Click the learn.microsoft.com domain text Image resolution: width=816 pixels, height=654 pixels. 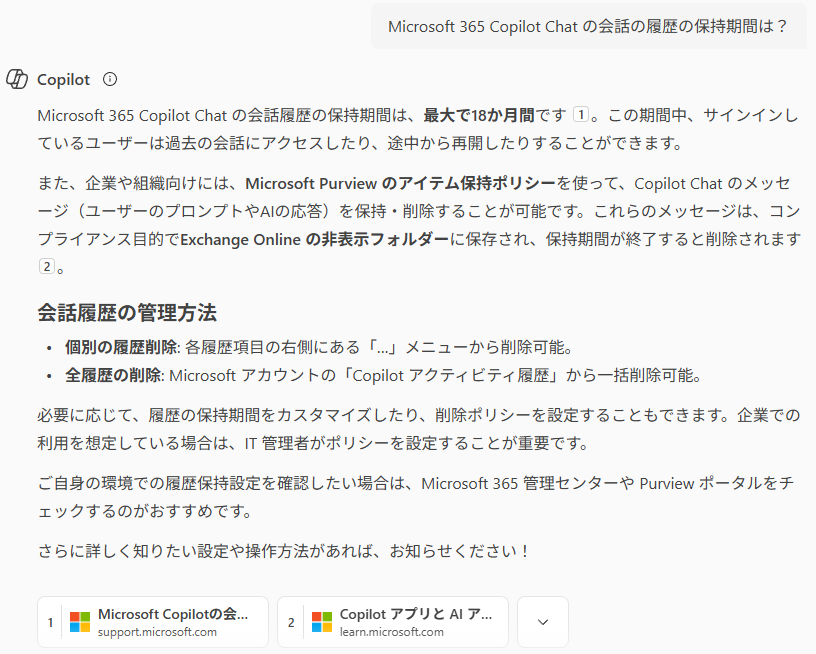click(x=391, y=632)
